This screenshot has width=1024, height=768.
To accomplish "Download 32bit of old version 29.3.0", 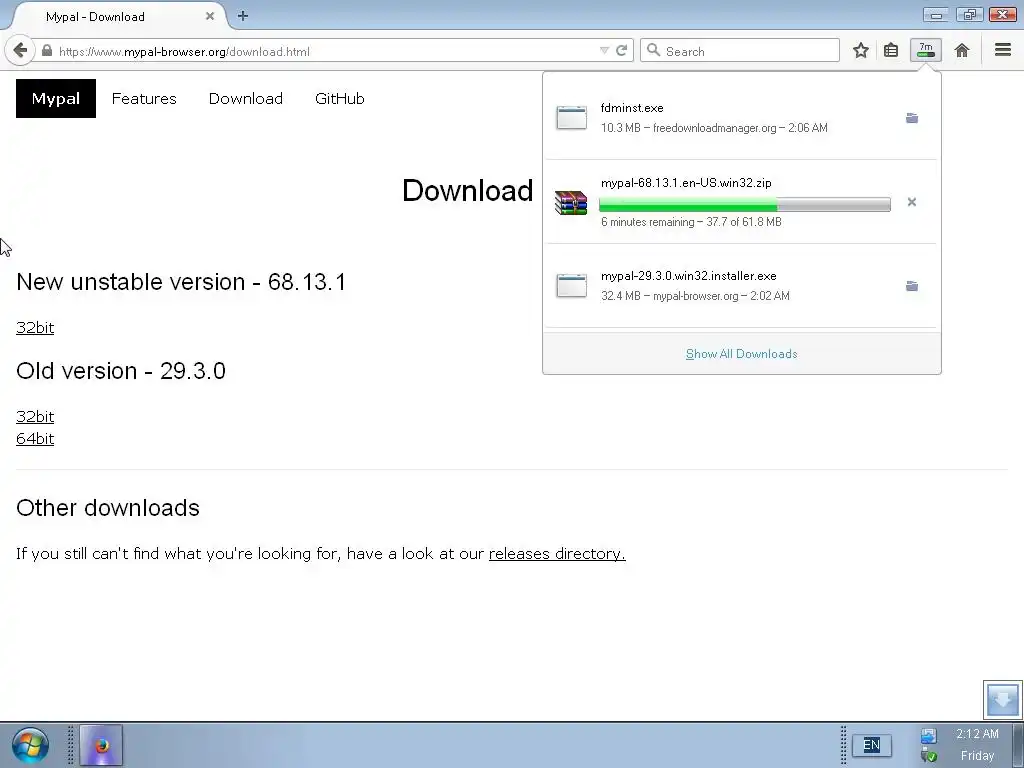I will click(35, 417).
